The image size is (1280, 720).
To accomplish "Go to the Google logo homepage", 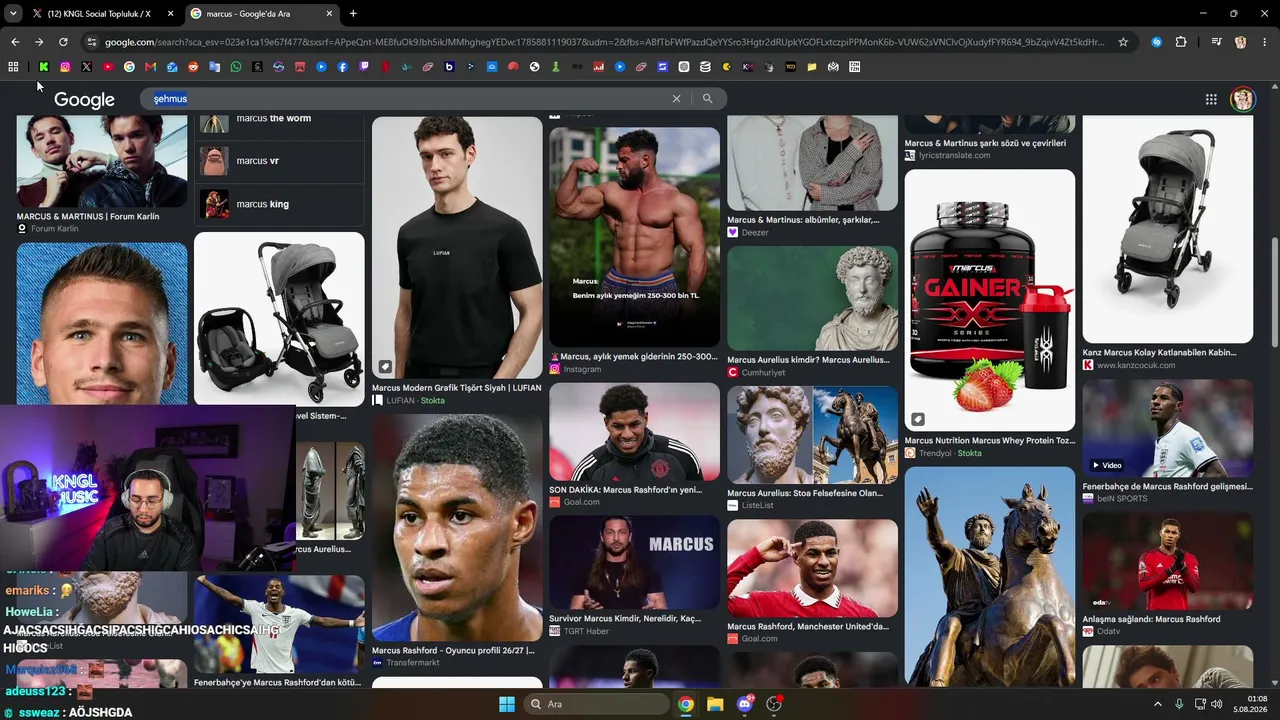I will (x=84, y=100).
